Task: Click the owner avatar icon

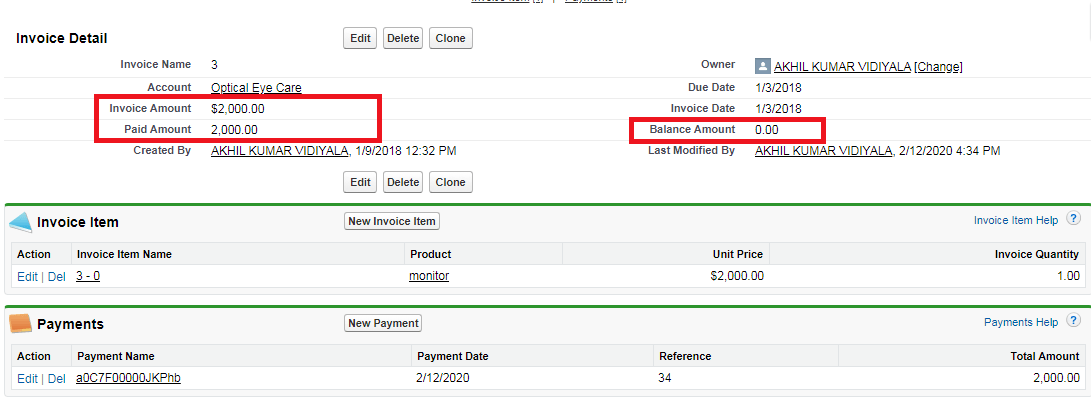Action: (x=763, y=66)
